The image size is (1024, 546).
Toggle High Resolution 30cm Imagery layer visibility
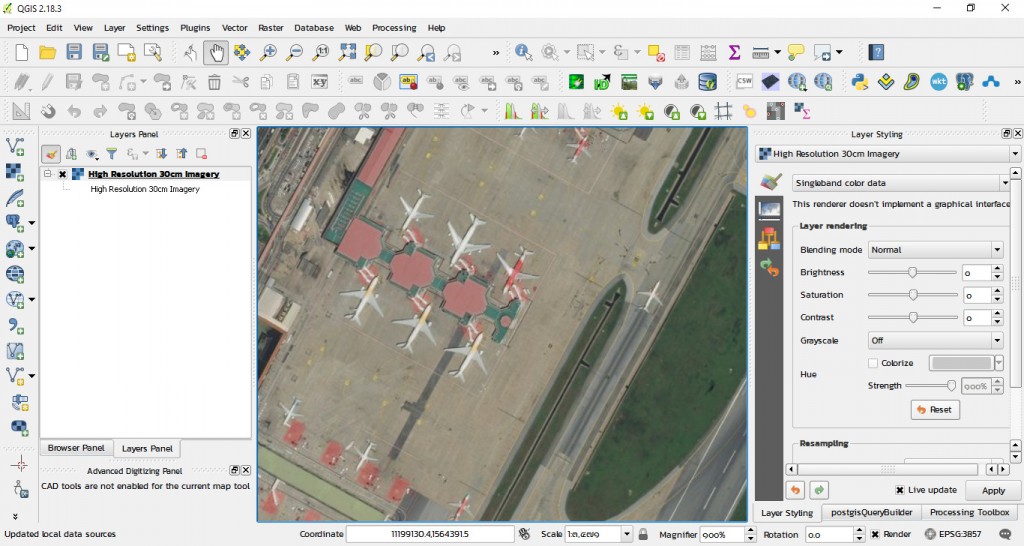(62, 174)
